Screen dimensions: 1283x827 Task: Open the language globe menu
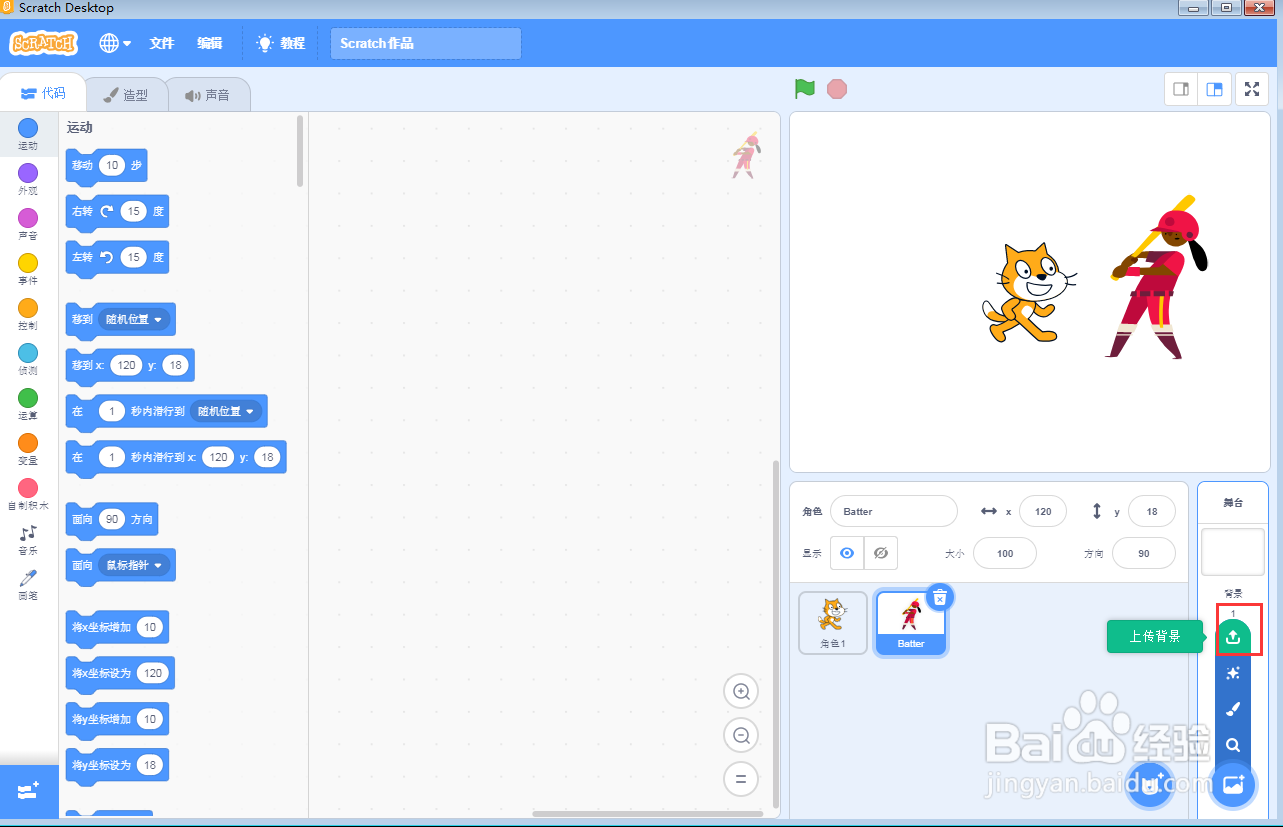(115, 43)
